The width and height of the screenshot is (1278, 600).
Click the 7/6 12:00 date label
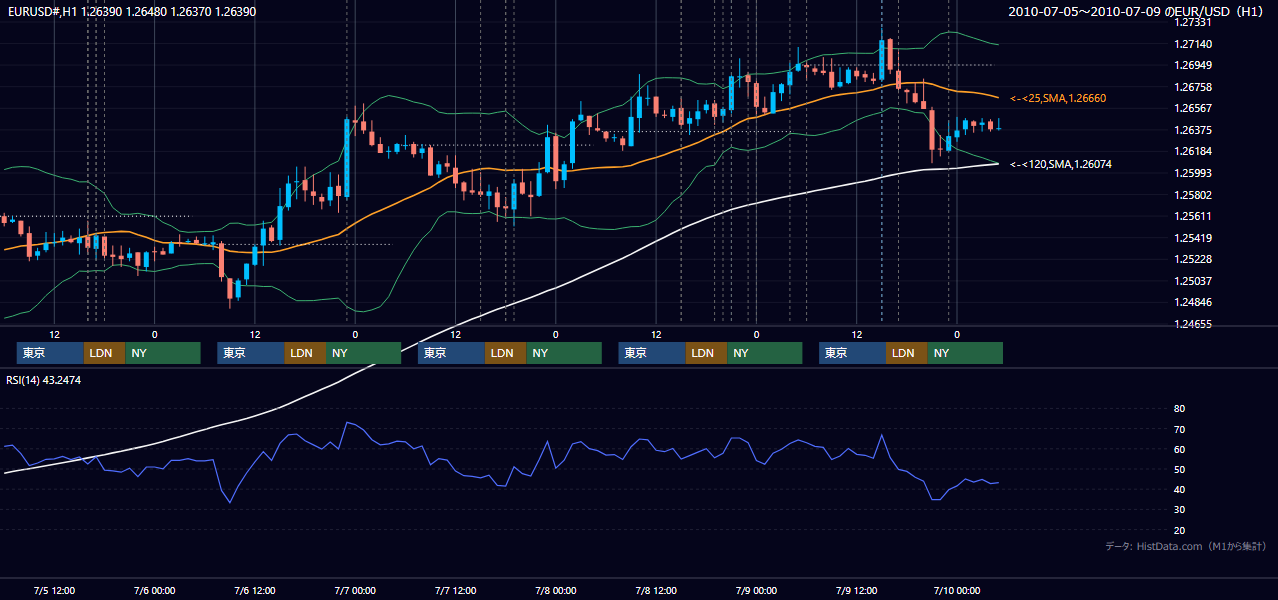[x=254, y=590]
